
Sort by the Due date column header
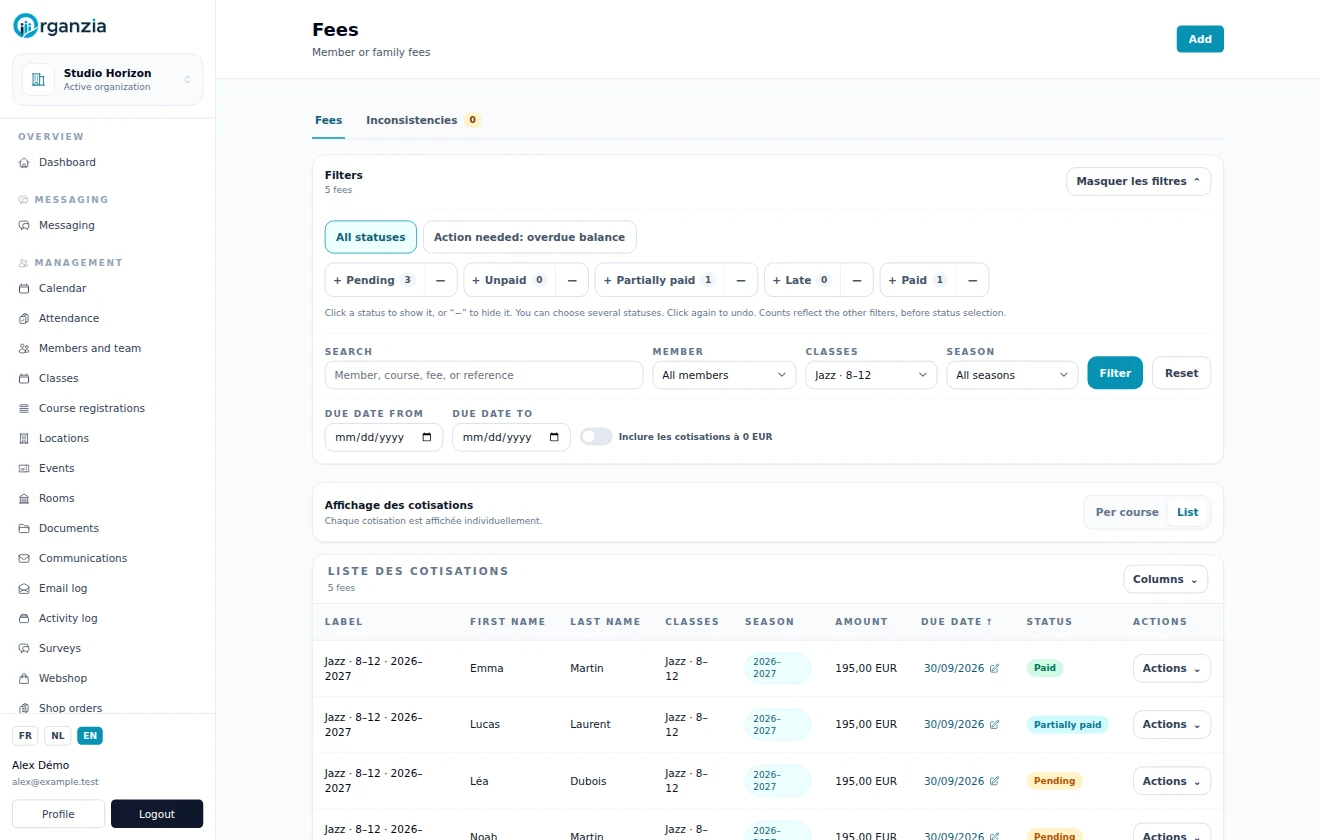coord(956,622)
